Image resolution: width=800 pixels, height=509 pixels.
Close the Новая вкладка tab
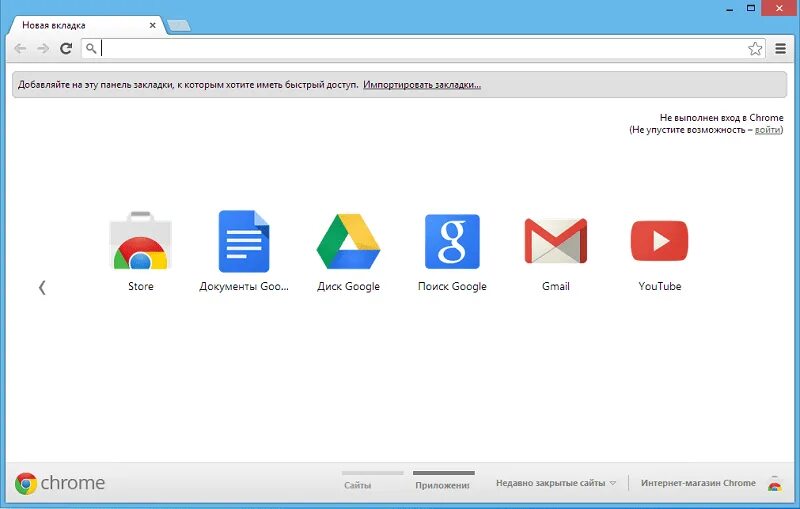152,25
